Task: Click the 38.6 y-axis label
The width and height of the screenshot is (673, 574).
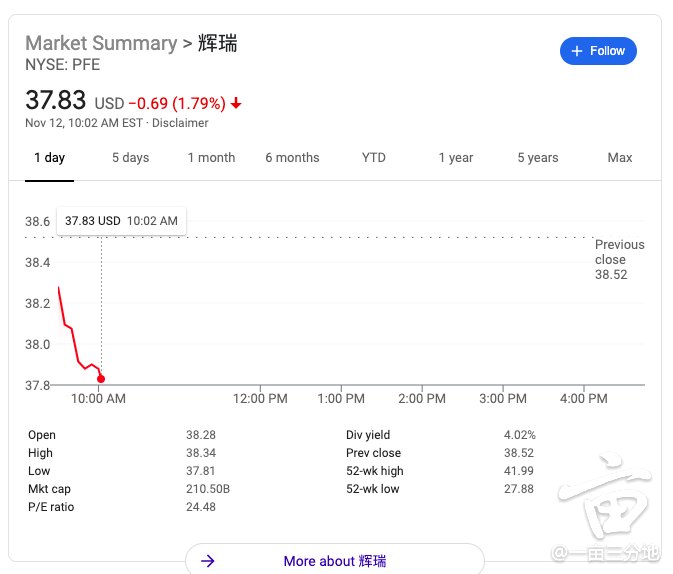Action: point(37,222)
